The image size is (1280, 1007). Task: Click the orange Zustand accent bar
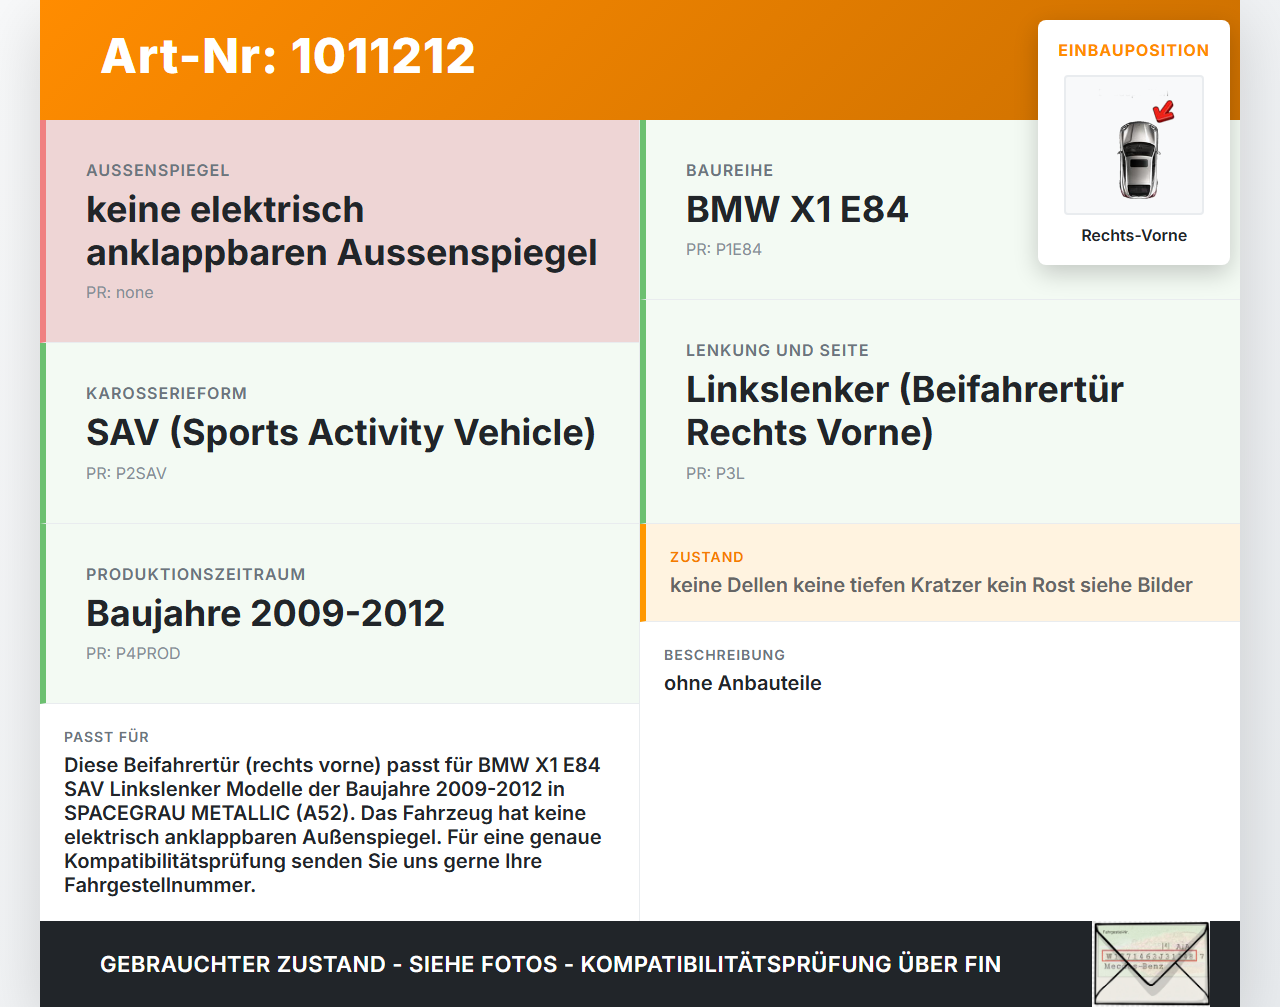coord(644,572)
